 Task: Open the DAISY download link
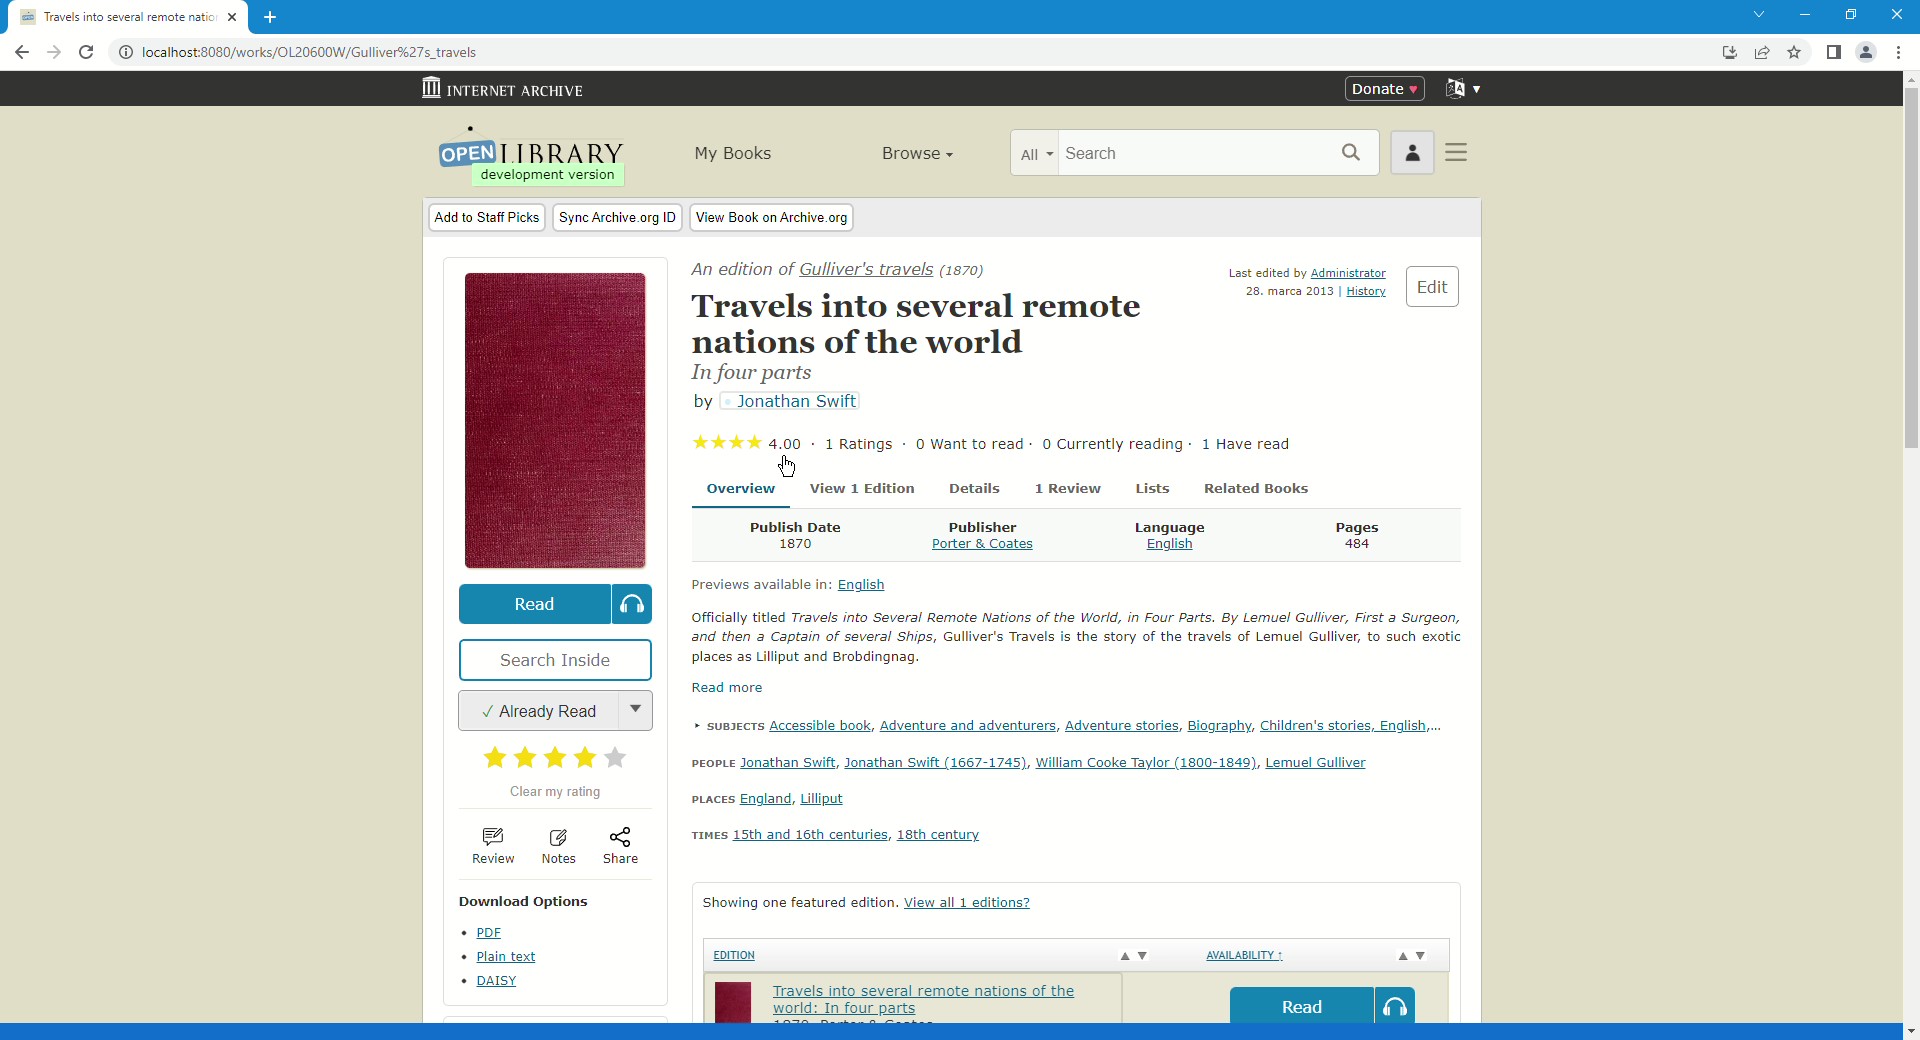(496, 981)
